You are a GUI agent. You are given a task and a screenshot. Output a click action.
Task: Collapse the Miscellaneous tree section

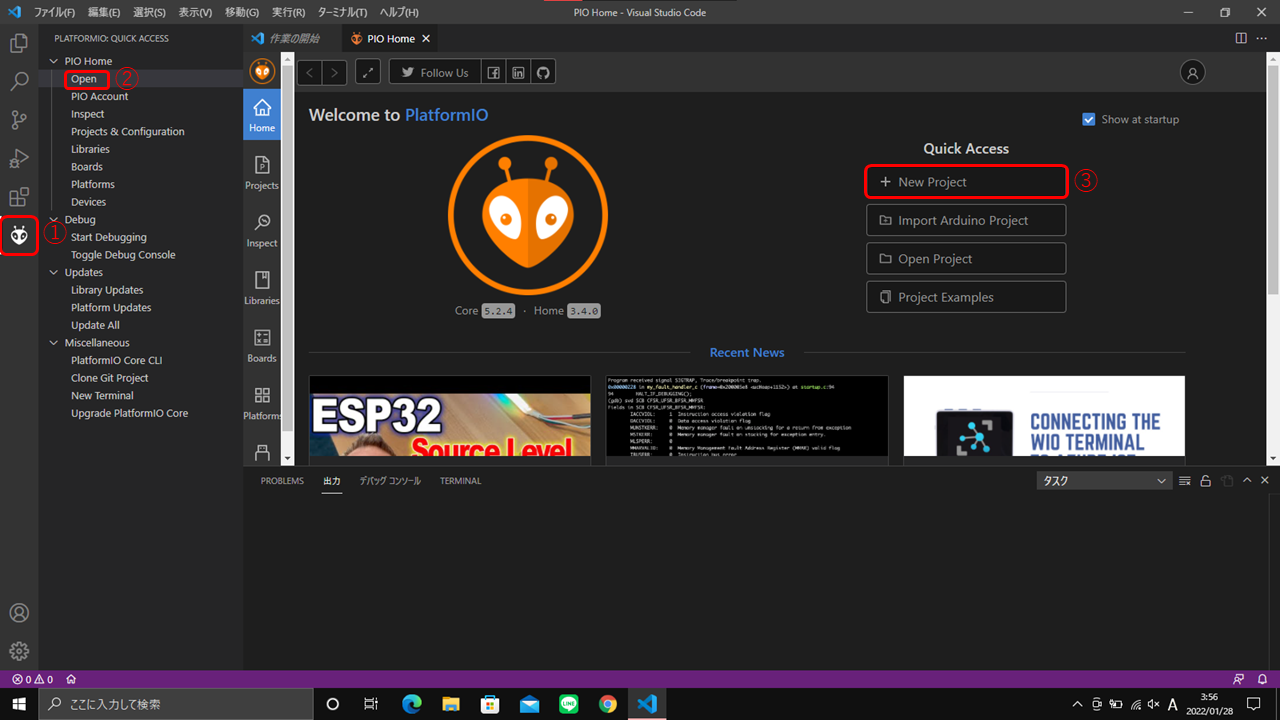tap(54, 343)
